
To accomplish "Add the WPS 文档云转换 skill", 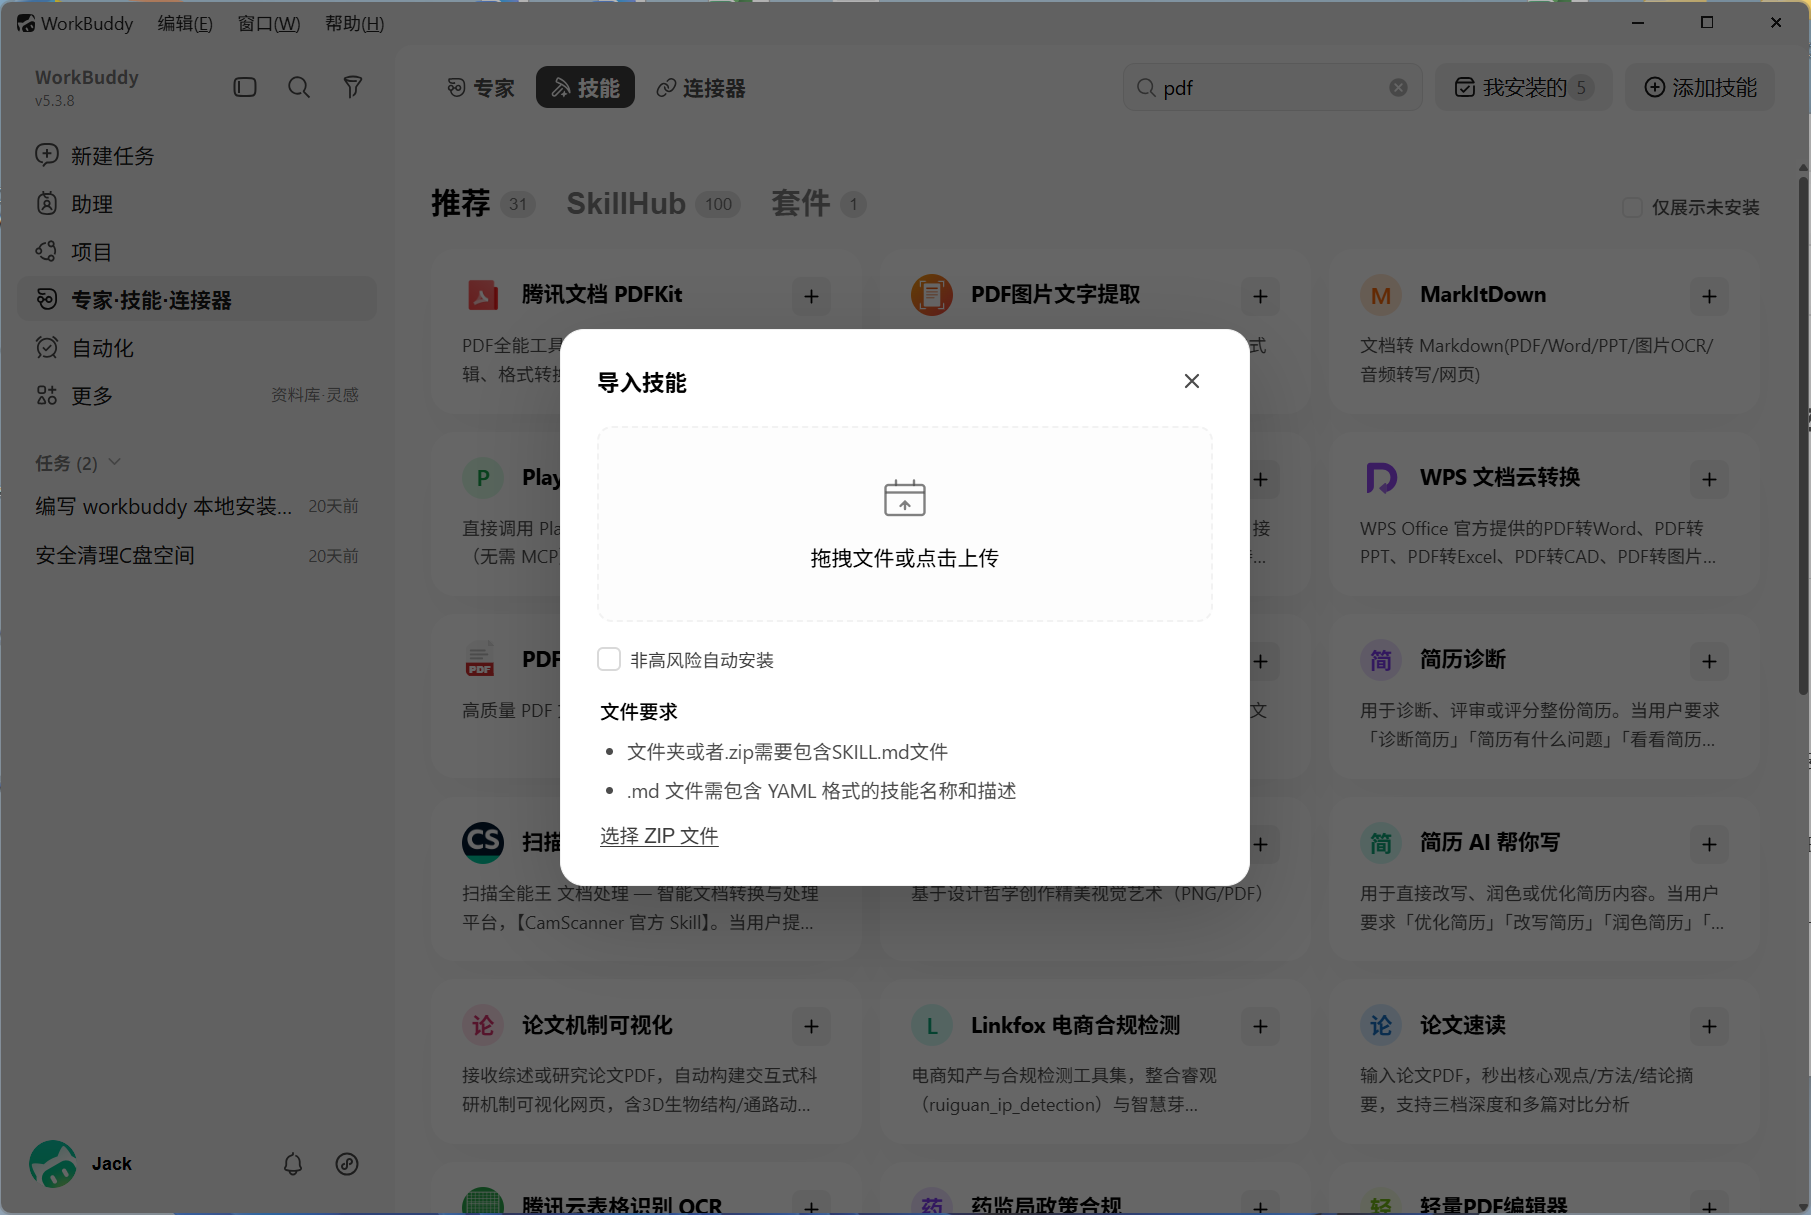I will pyautogui.click(x=1709, y=479).
